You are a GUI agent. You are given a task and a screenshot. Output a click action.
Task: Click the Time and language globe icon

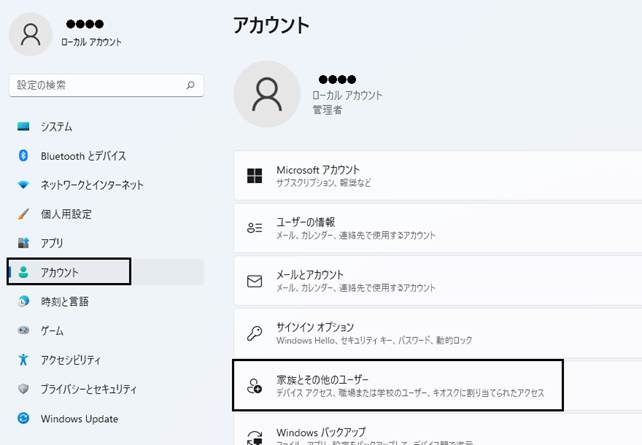click(x=23, y=301)
